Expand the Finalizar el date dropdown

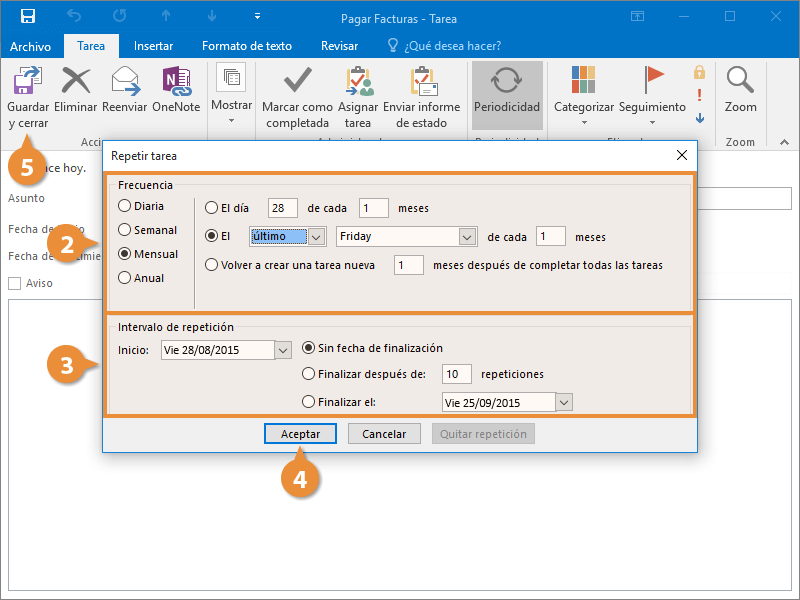pos(564,402)
